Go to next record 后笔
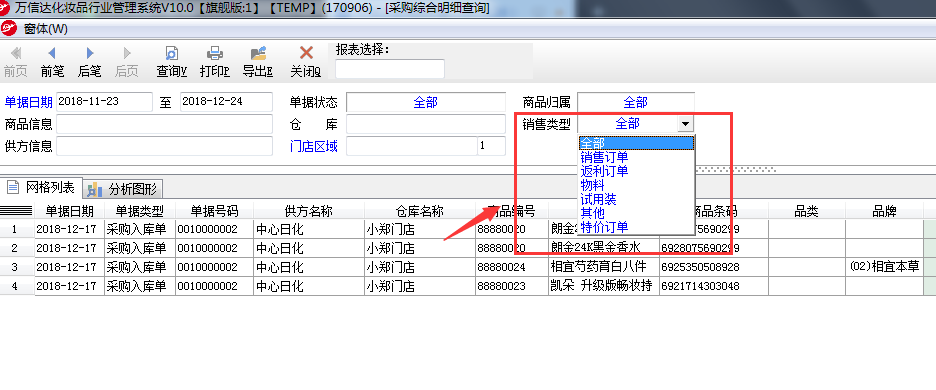This screenshot has height=390, width=936. (x=90, y=54)
